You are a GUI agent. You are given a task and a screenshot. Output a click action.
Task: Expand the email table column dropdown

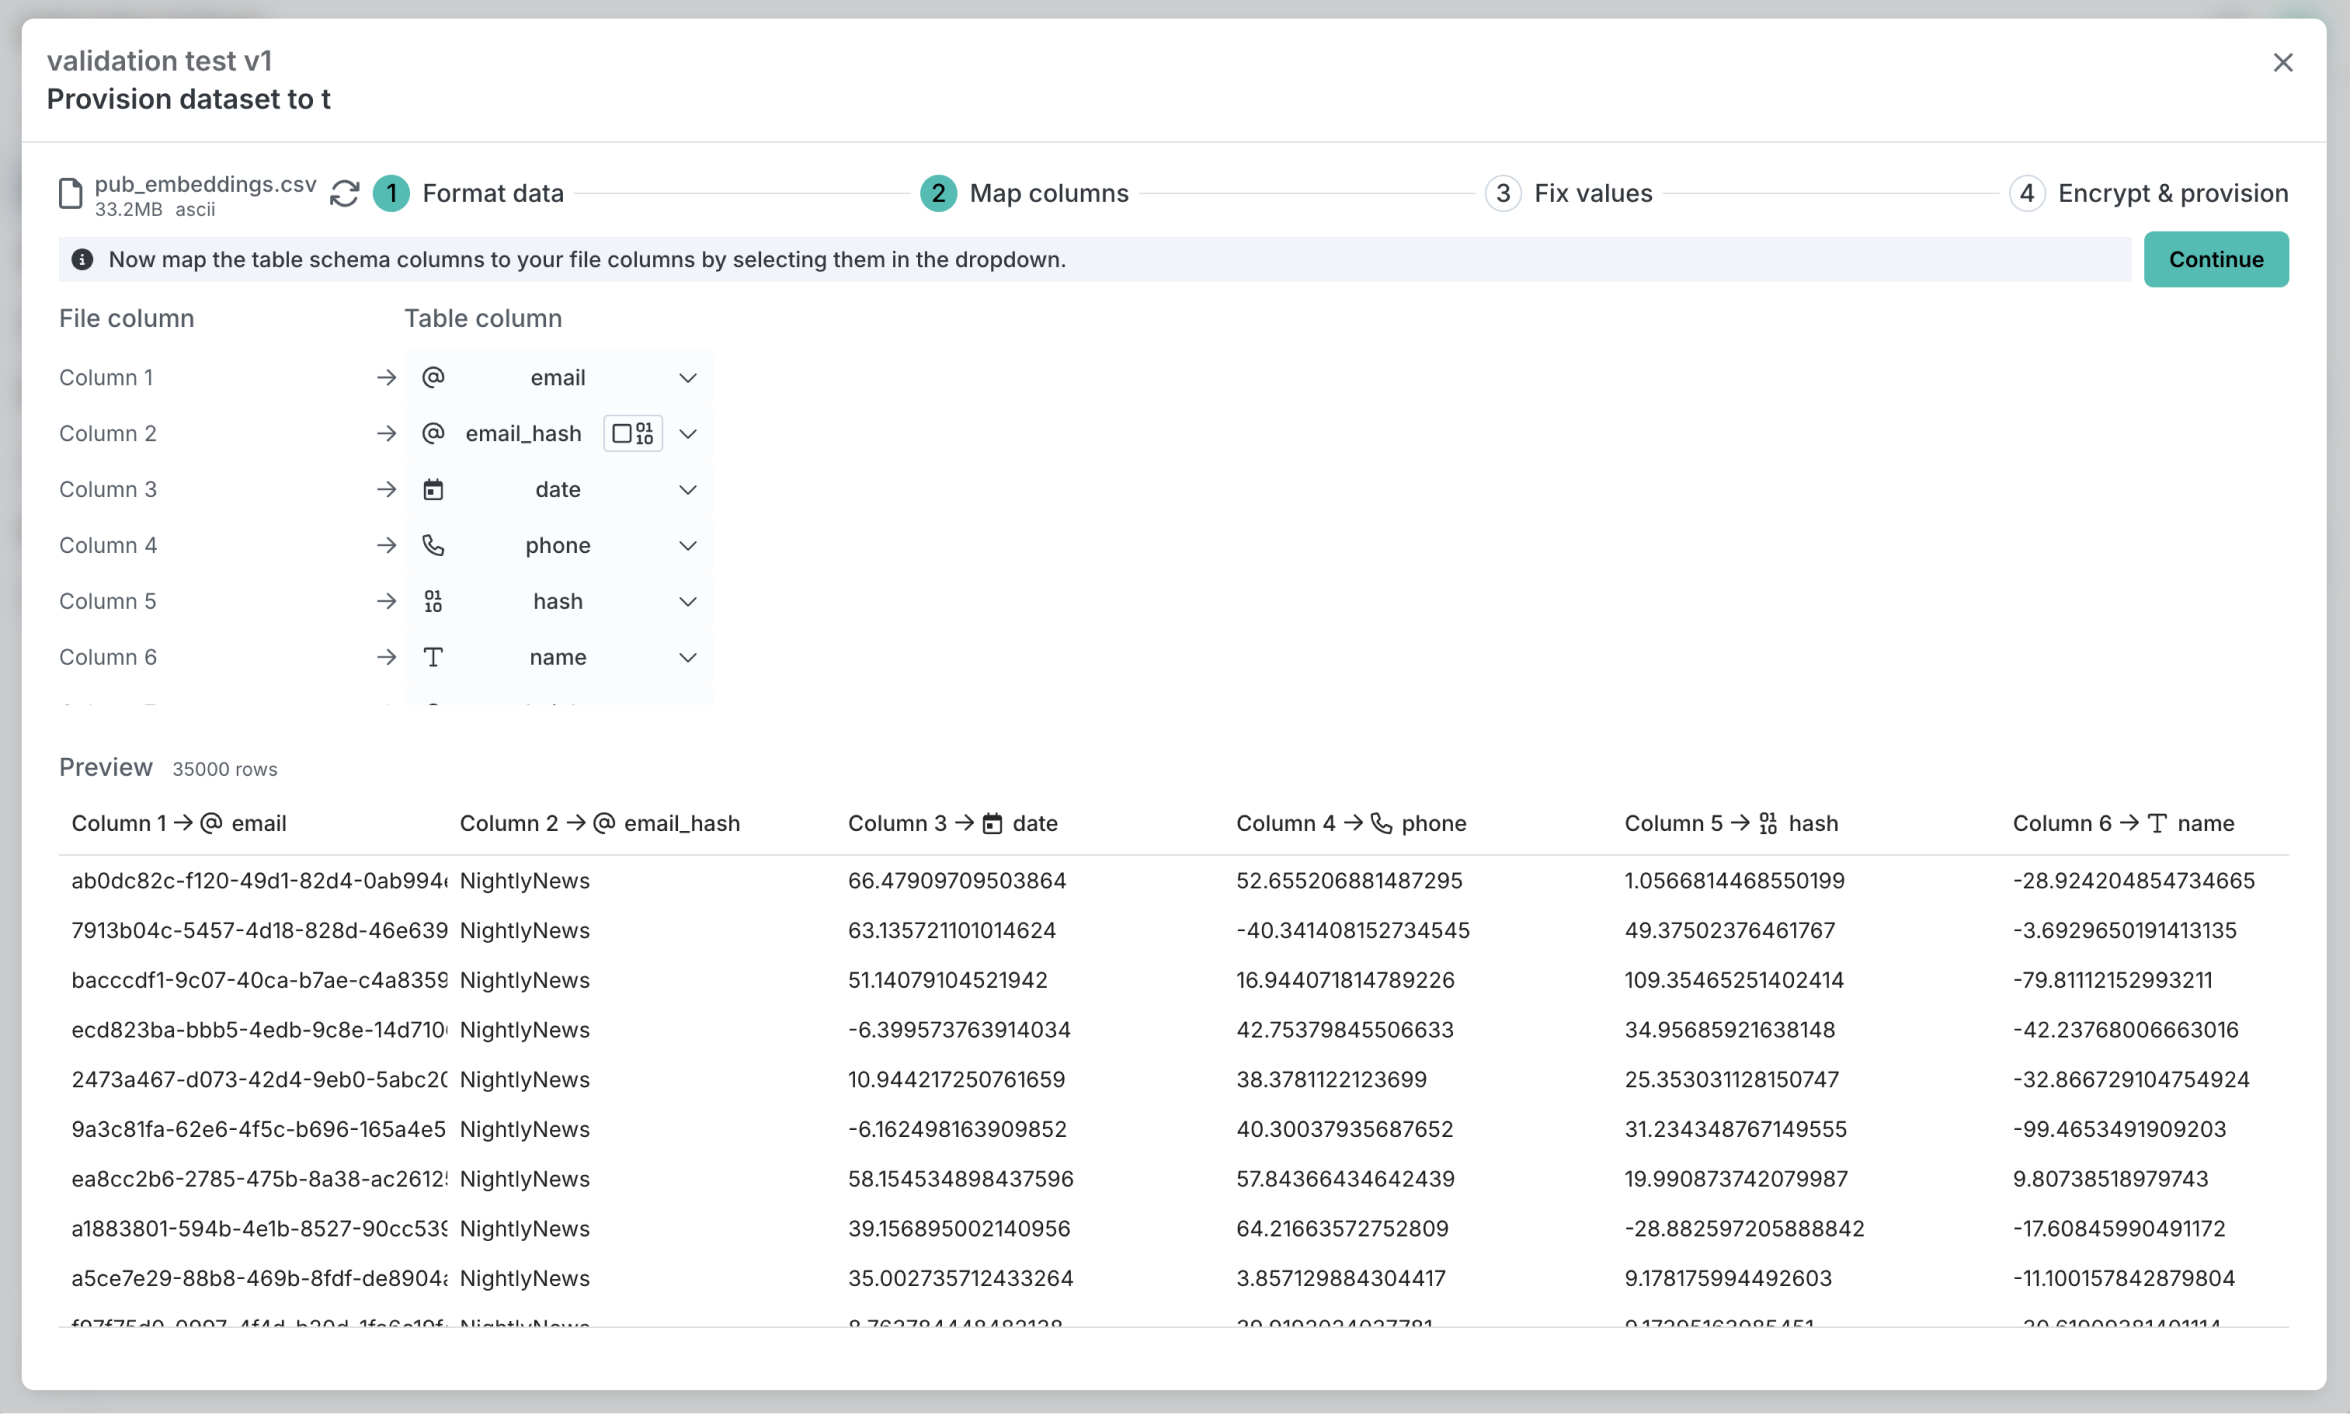tap(687, 378)
